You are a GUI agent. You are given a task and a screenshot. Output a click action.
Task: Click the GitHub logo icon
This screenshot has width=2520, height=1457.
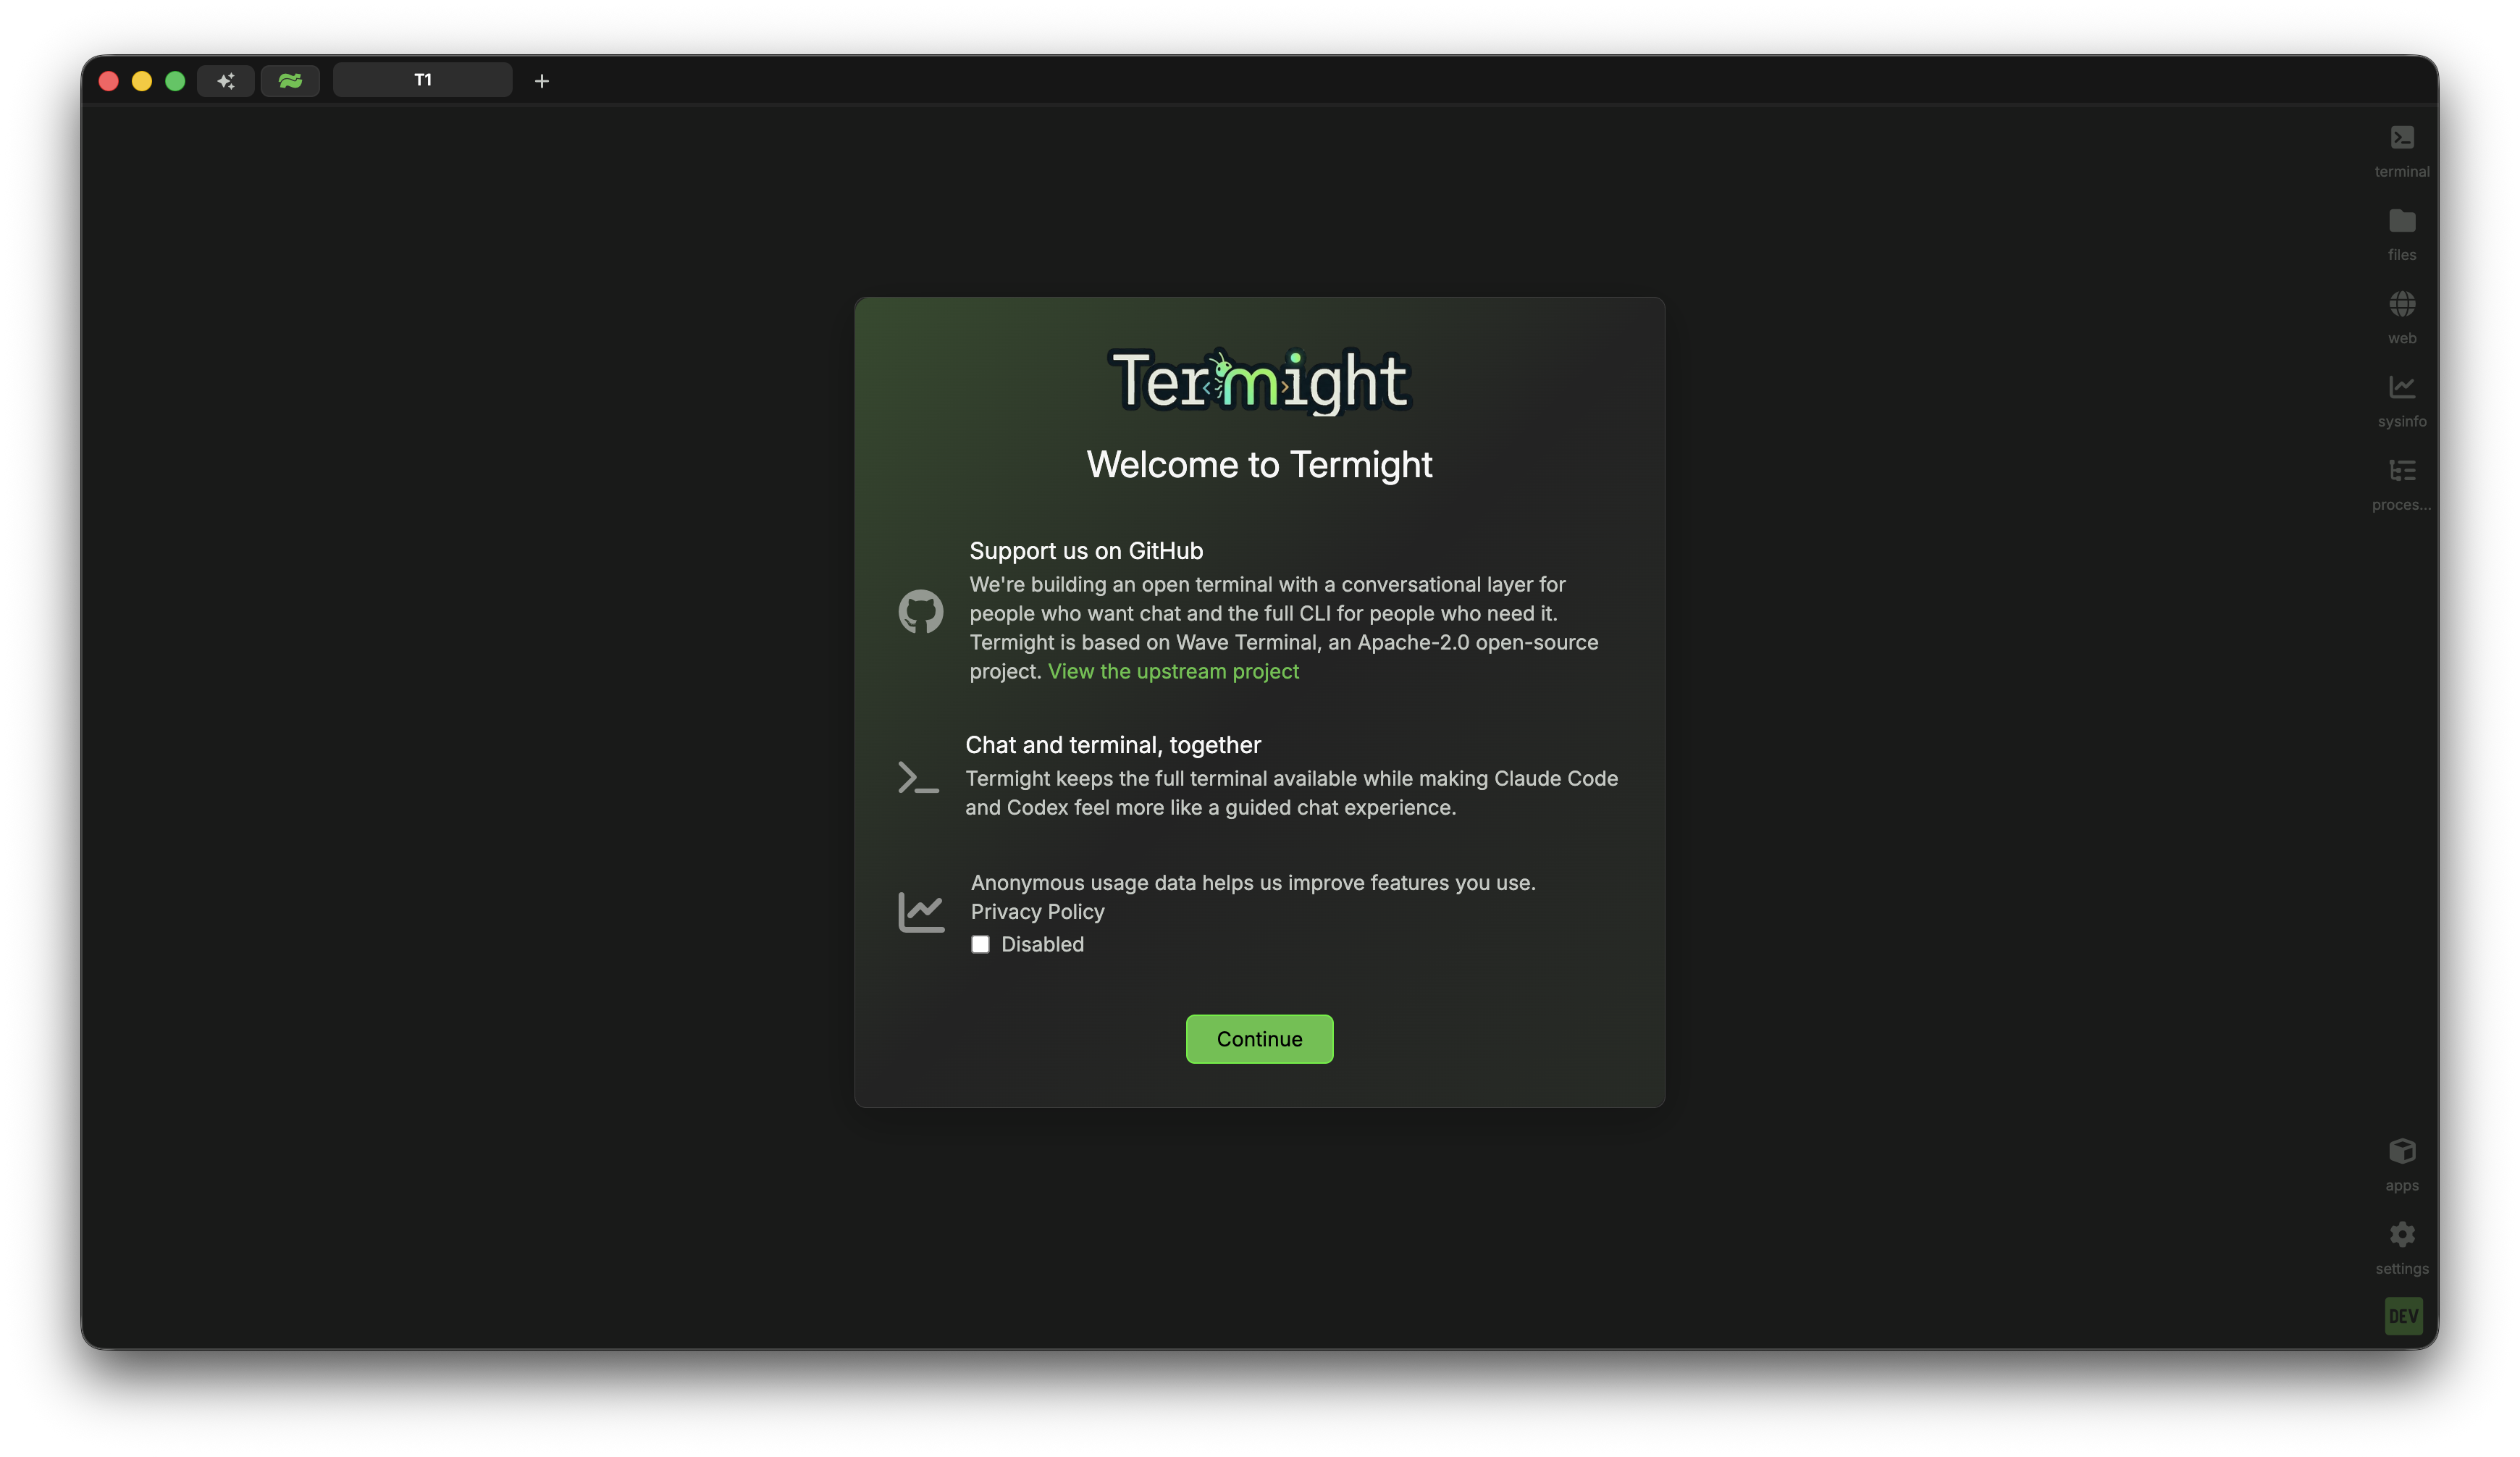click(x=920, y=611)
